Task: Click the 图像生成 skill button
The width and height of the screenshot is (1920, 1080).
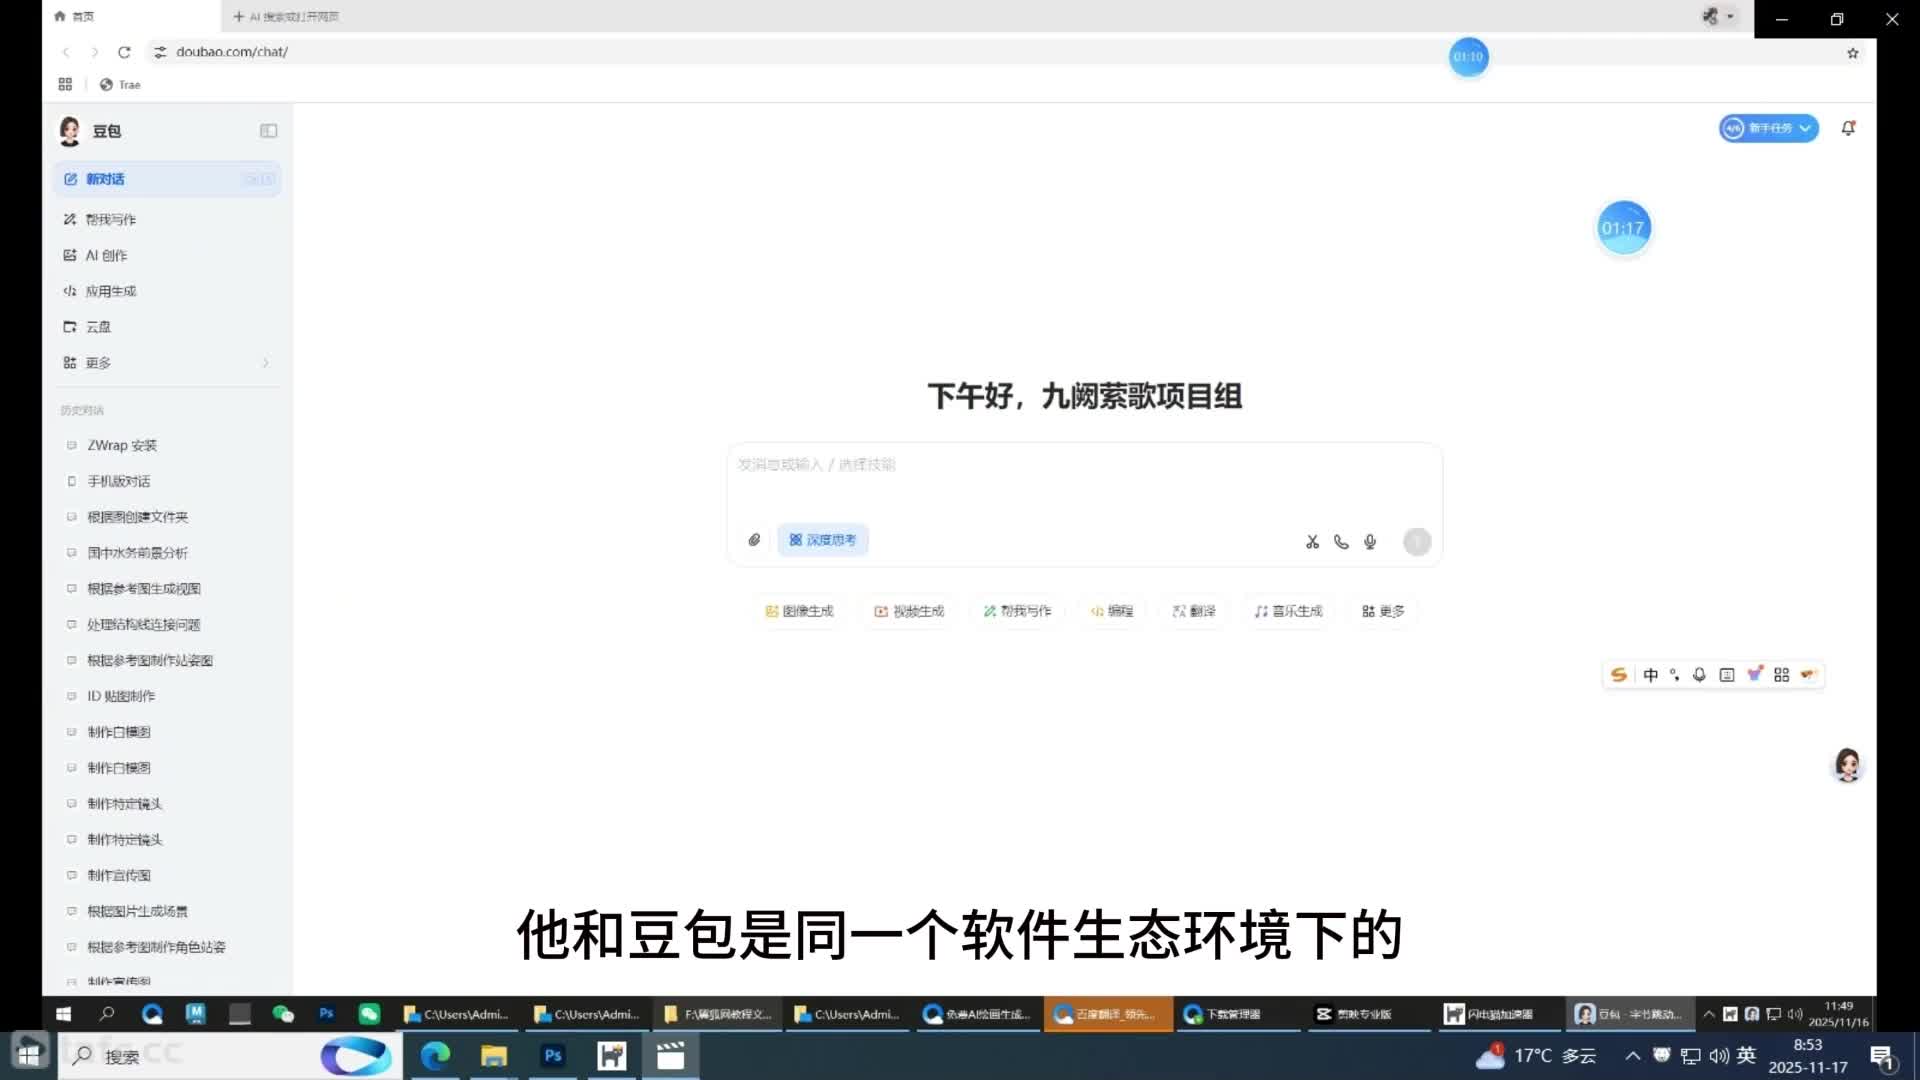Action: (799, 611)
